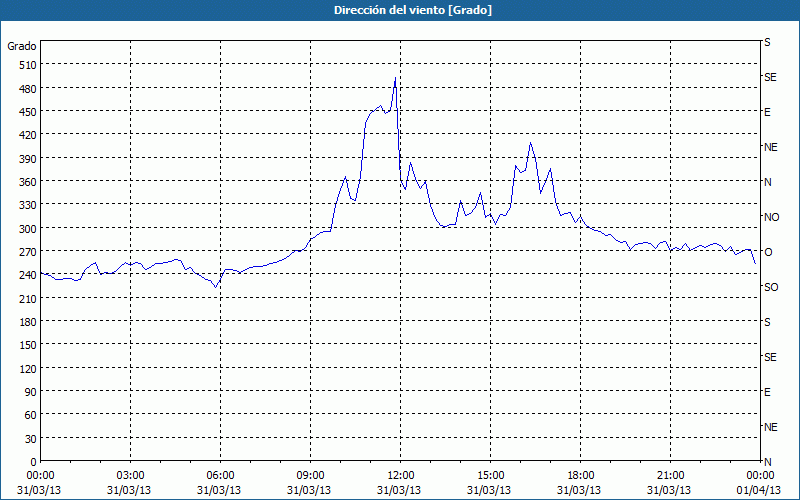Select the 90 degree tick label

click(31, 392)
